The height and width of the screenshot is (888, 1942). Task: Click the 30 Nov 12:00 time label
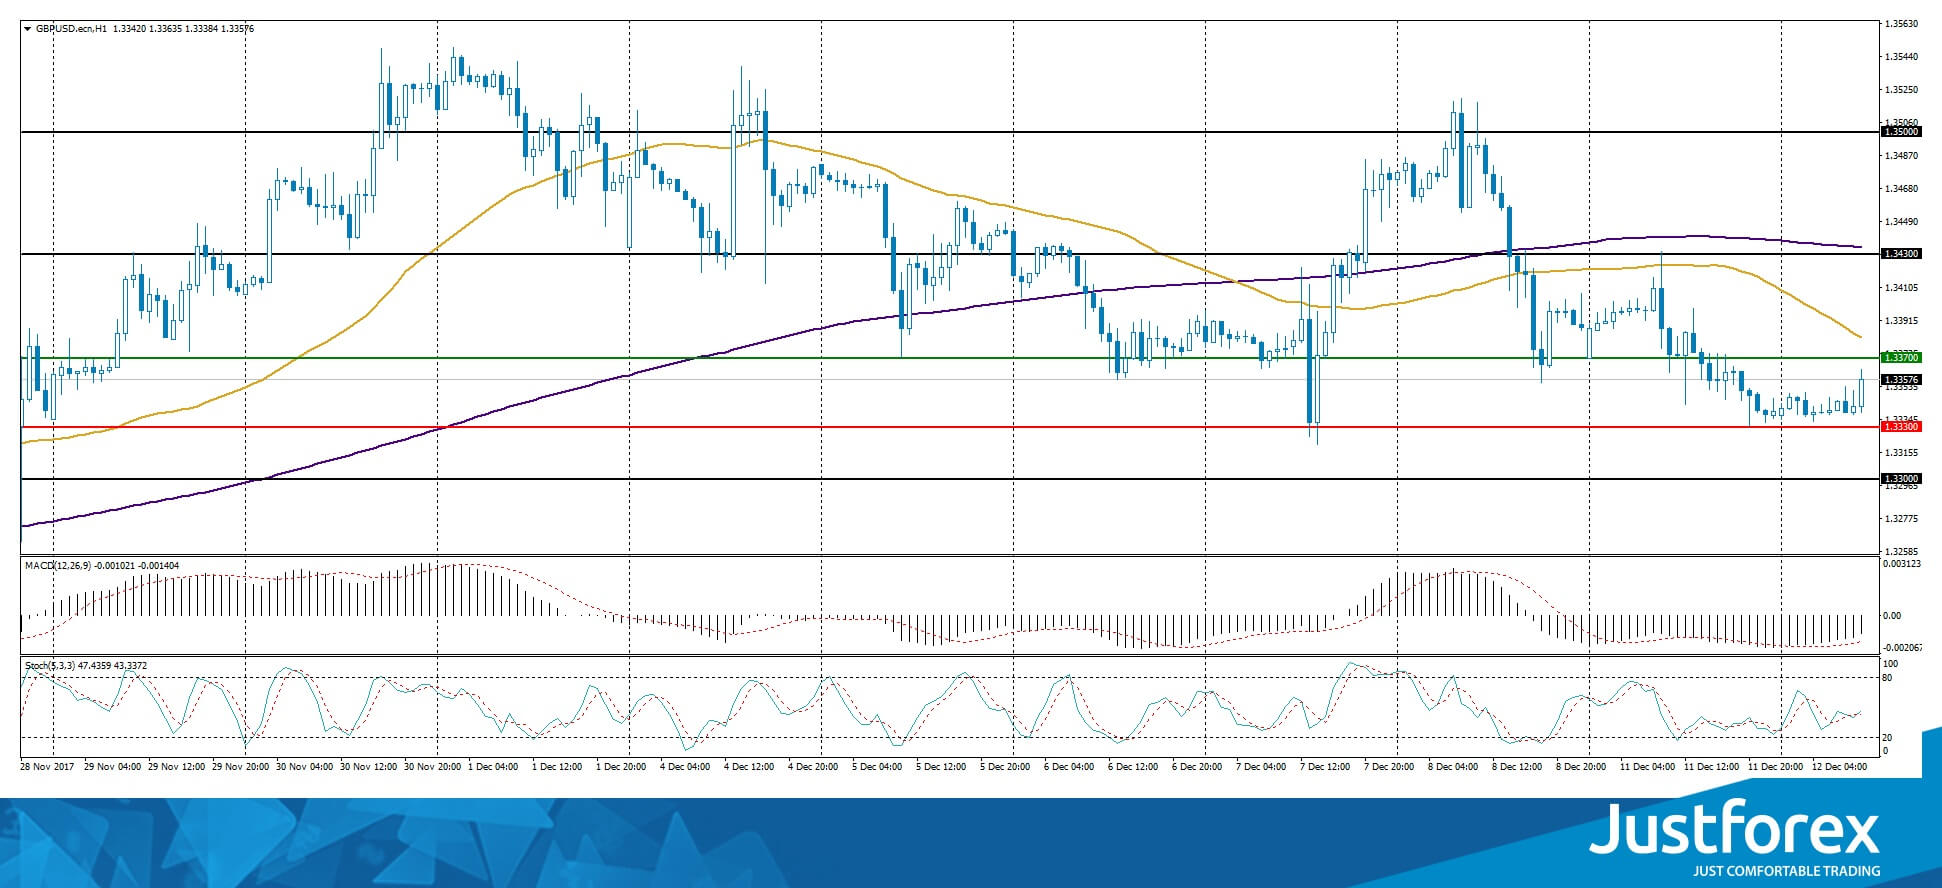click(x=368, y=767)
